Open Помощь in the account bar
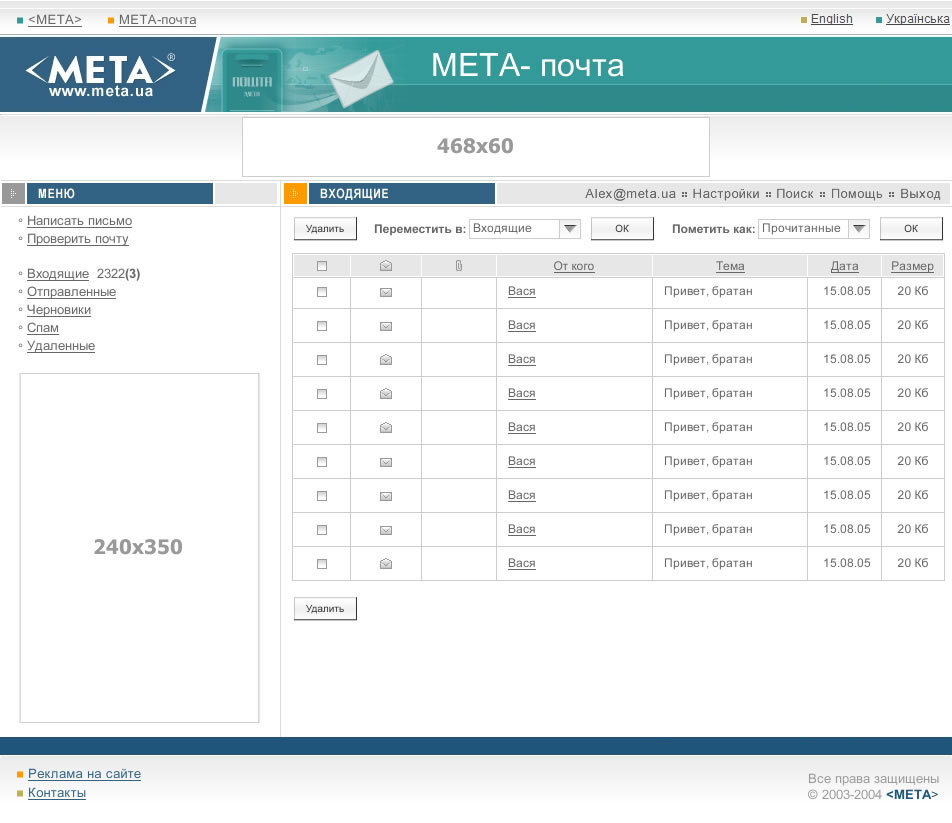The image size is (952, 823). 856,194
